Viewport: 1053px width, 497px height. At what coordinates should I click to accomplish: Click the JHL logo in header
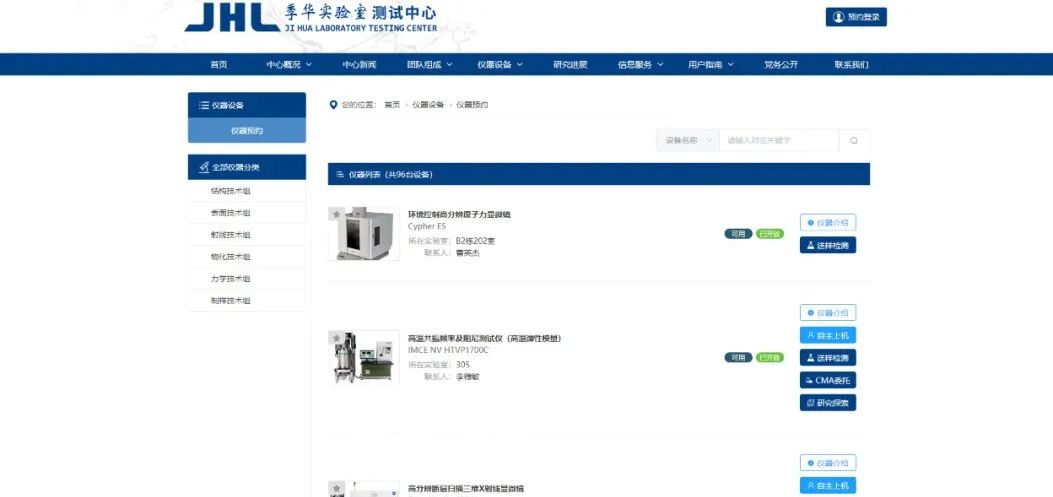point(224,17)
